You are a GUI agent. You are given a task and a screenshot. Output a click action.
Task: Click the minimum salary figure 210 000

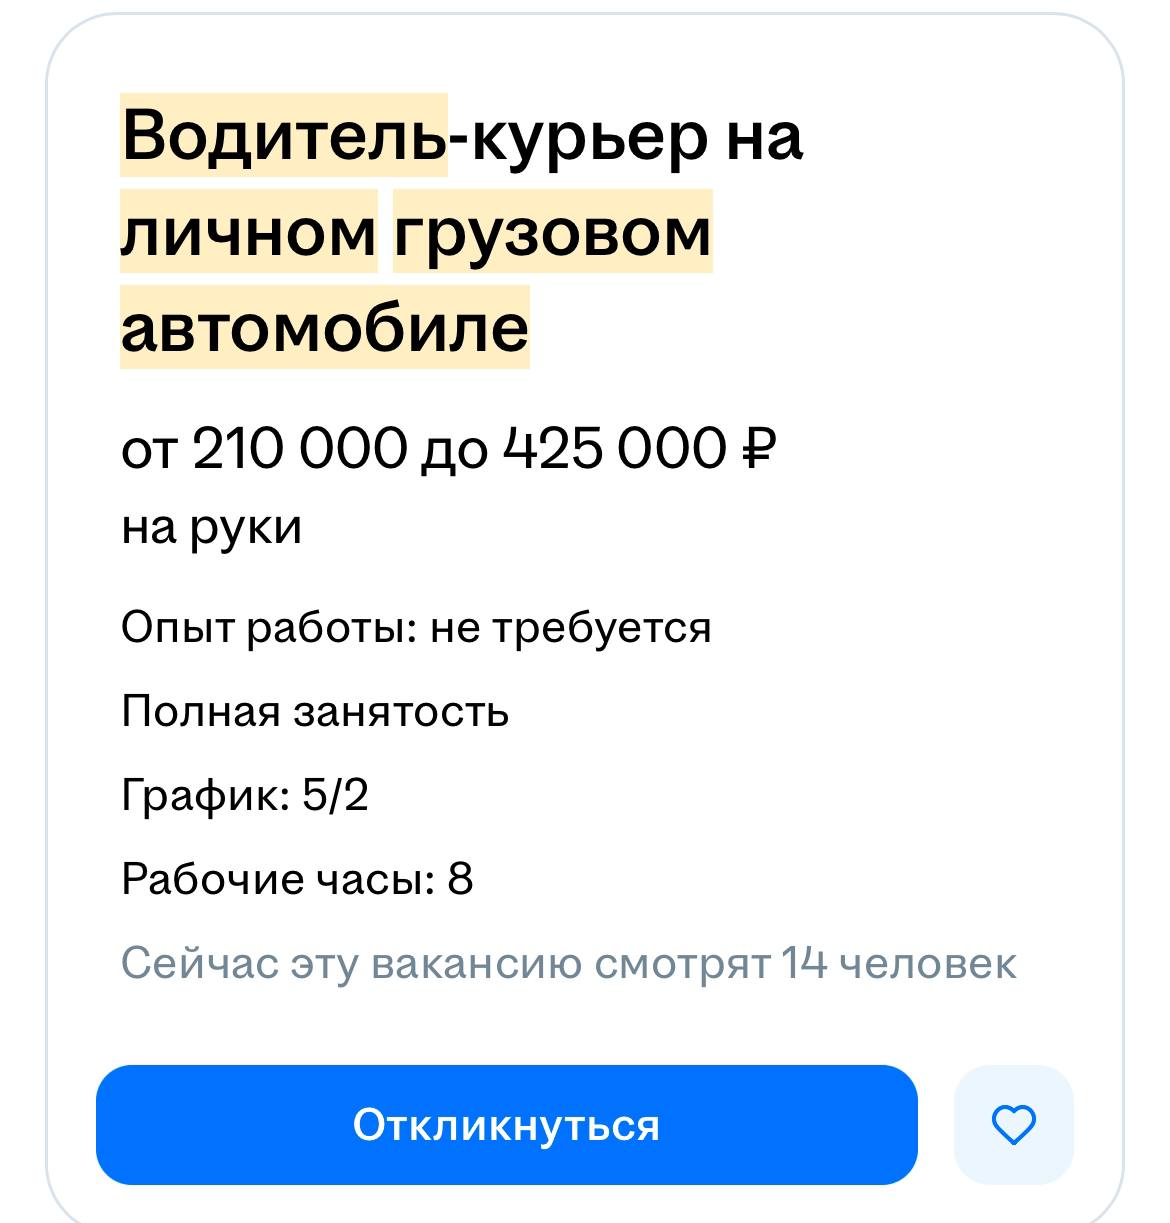300,448
